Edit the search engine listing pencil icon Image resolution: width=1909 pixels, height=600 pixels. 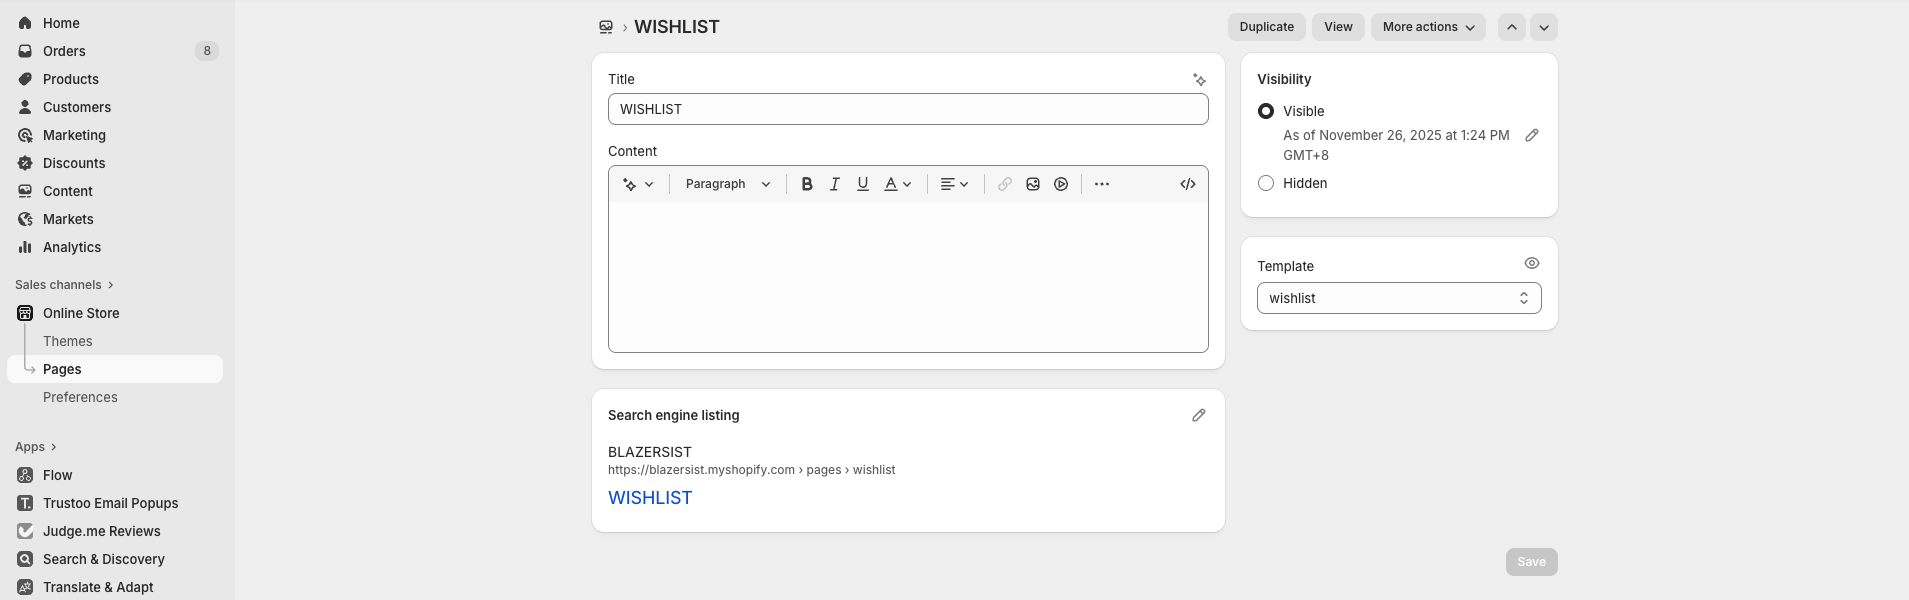click(x=1198, y=415)
